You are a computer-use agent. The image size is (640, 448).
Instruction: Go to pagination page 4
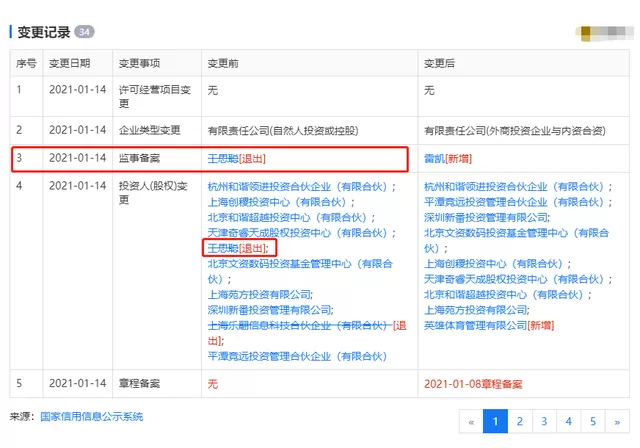[569, 421]
